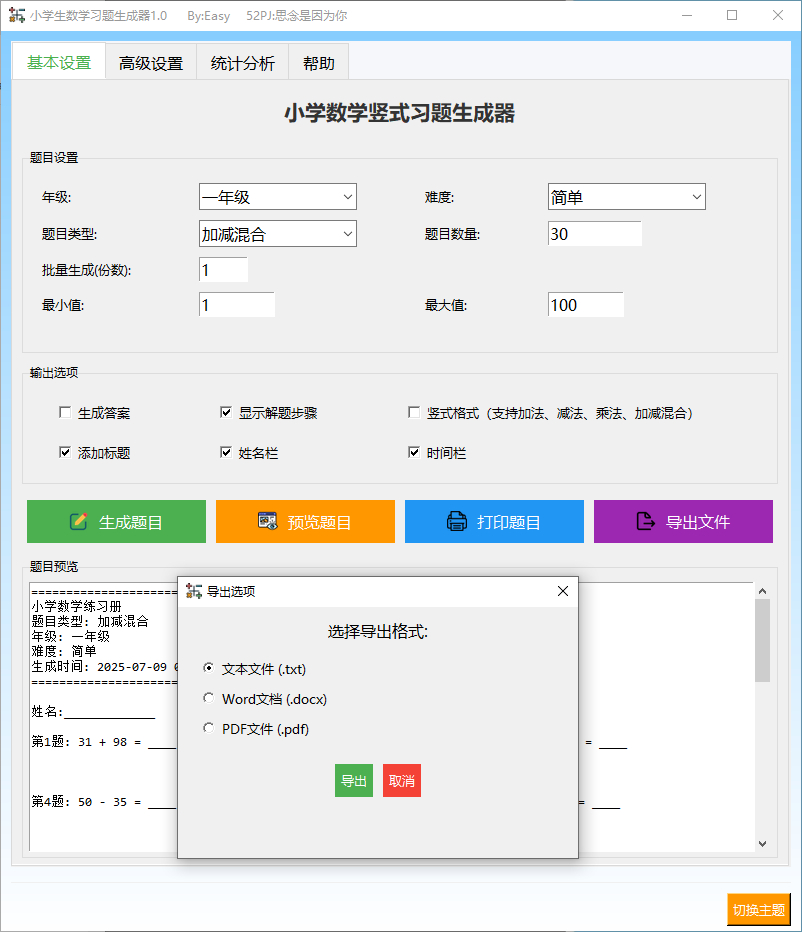
Task: Click the 导出文件 purple button
Action: [x=684, y=521]
